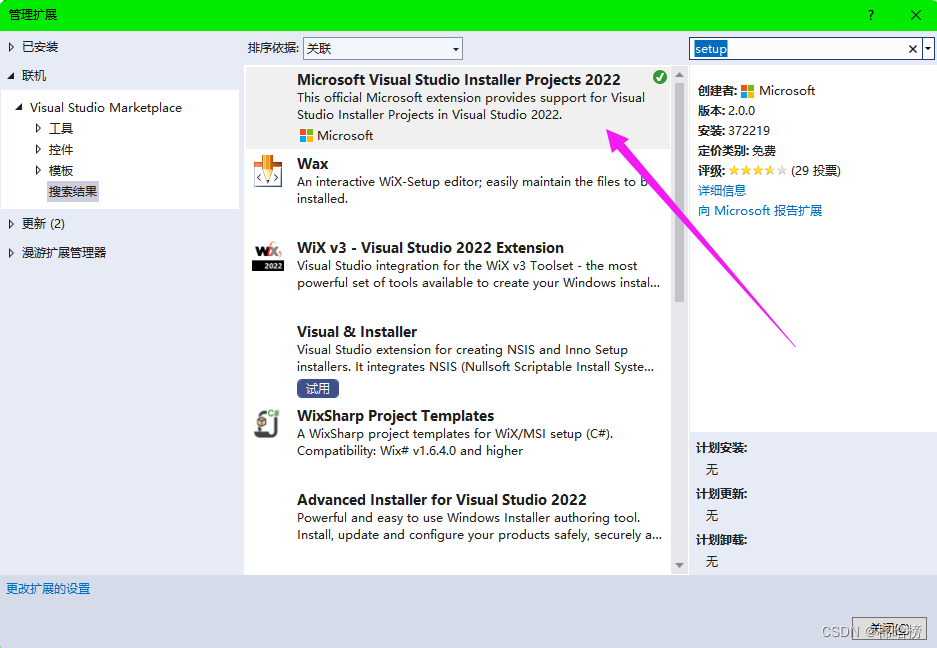
Task: Click the 已安装 tree label
Action: coord(40,47)
